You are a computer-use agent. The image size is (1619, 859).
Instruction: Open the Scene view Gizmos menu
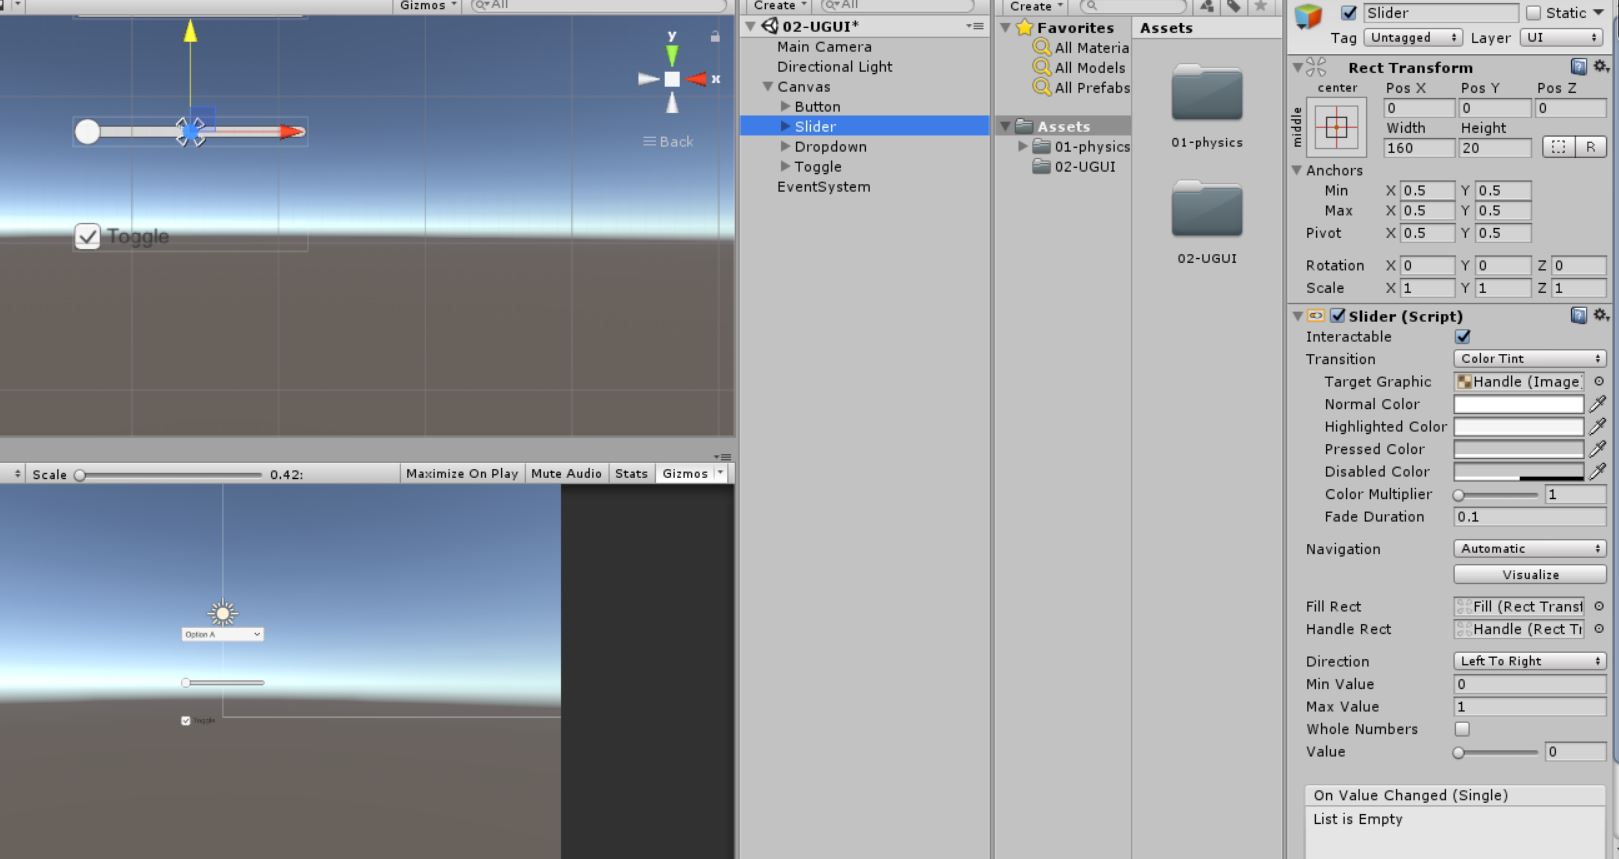[429, 6]
